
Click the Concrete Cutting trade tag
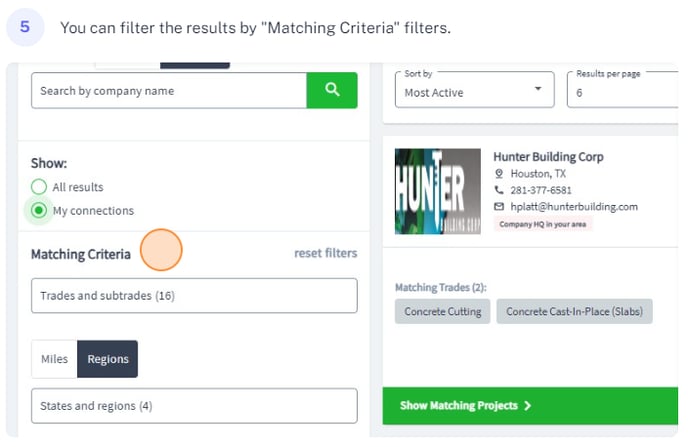coord(442,311)
